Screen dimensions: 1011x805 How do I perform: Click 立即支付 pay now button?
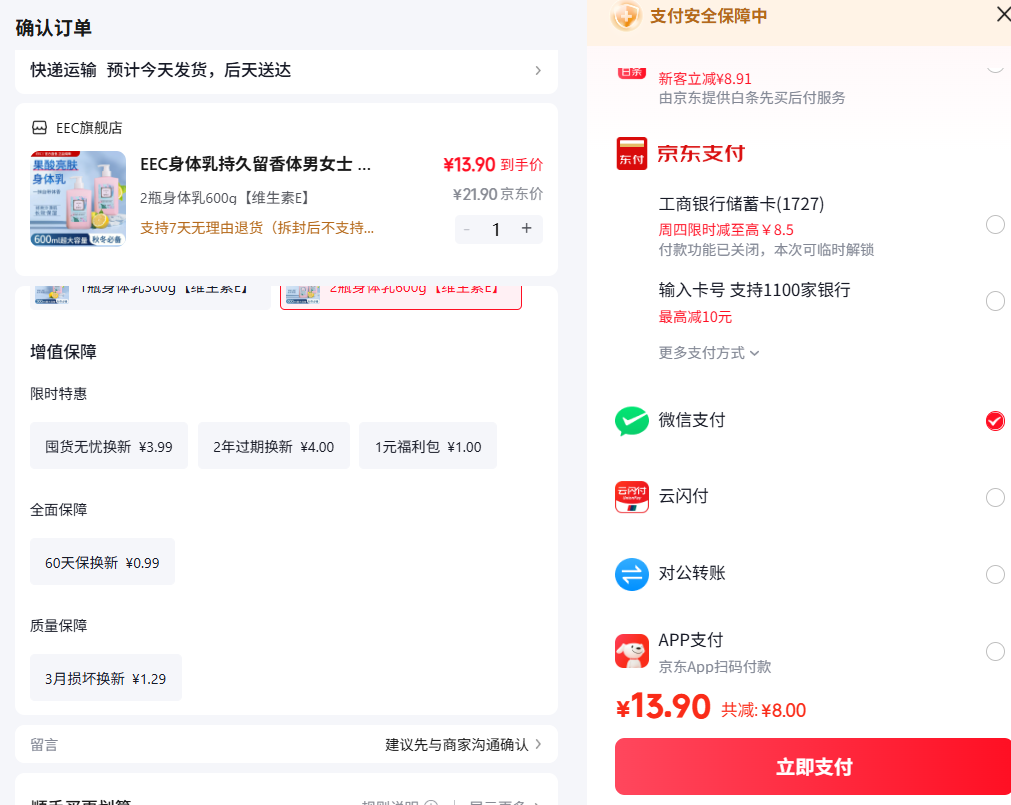click(812, 766)
